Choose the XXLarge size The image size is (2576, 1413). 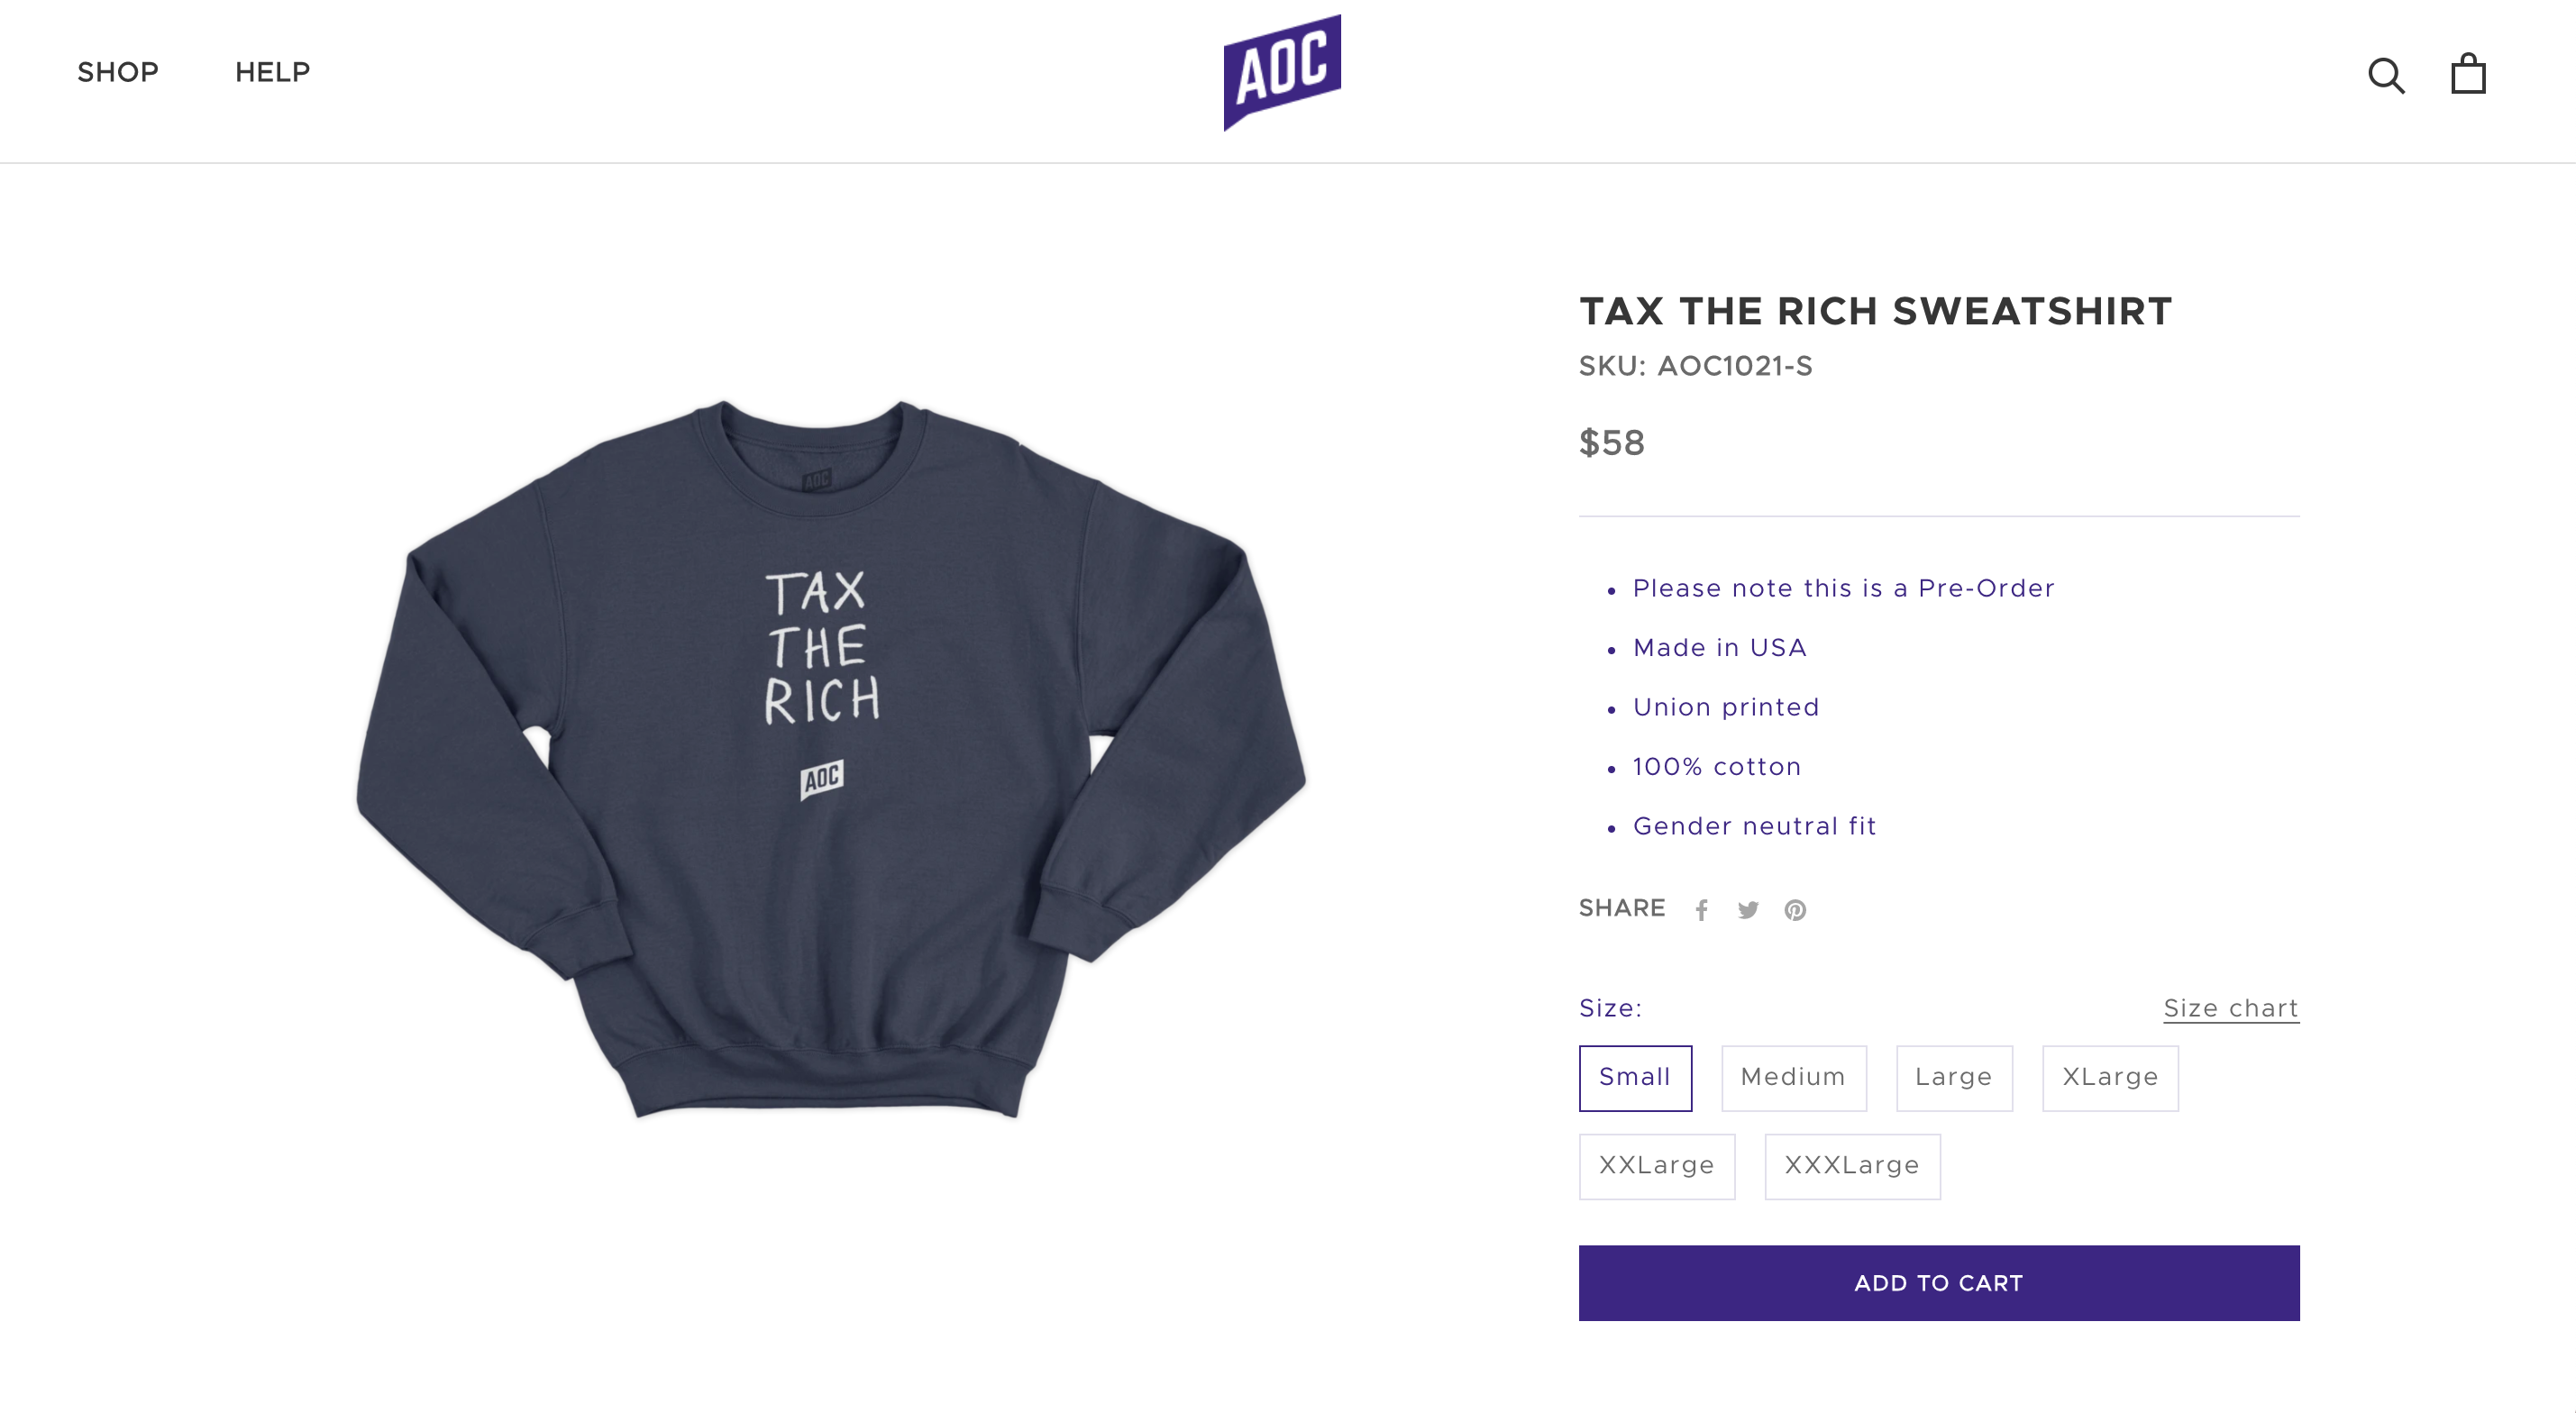(1657, 1166)
